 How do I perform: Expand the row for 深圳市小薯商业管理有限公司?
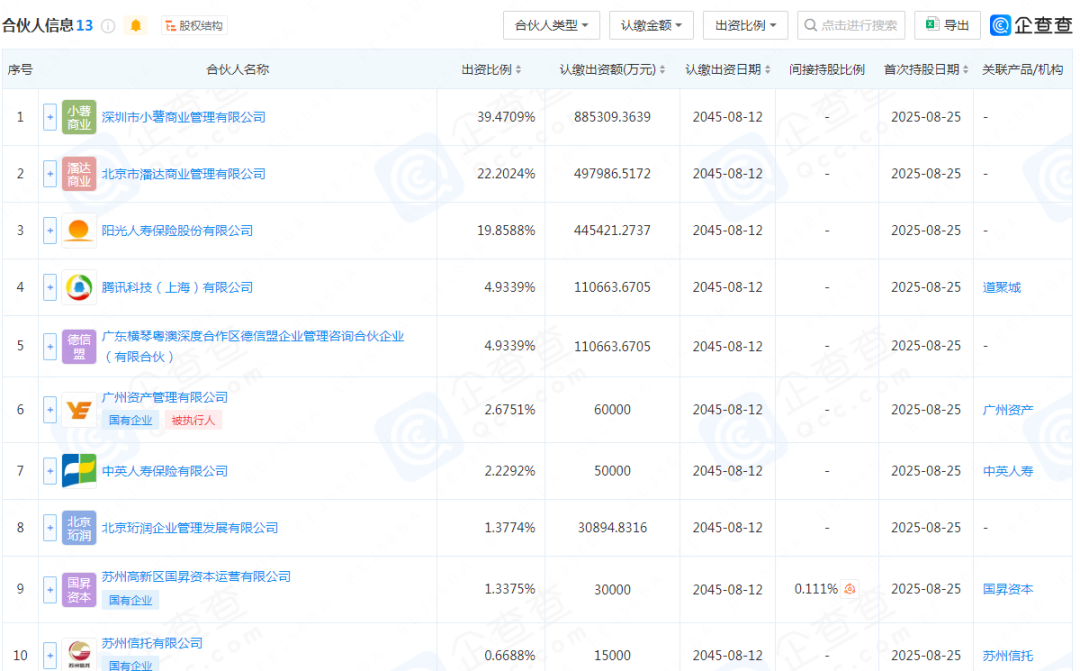pyautogui.click(x=50, y=117)
